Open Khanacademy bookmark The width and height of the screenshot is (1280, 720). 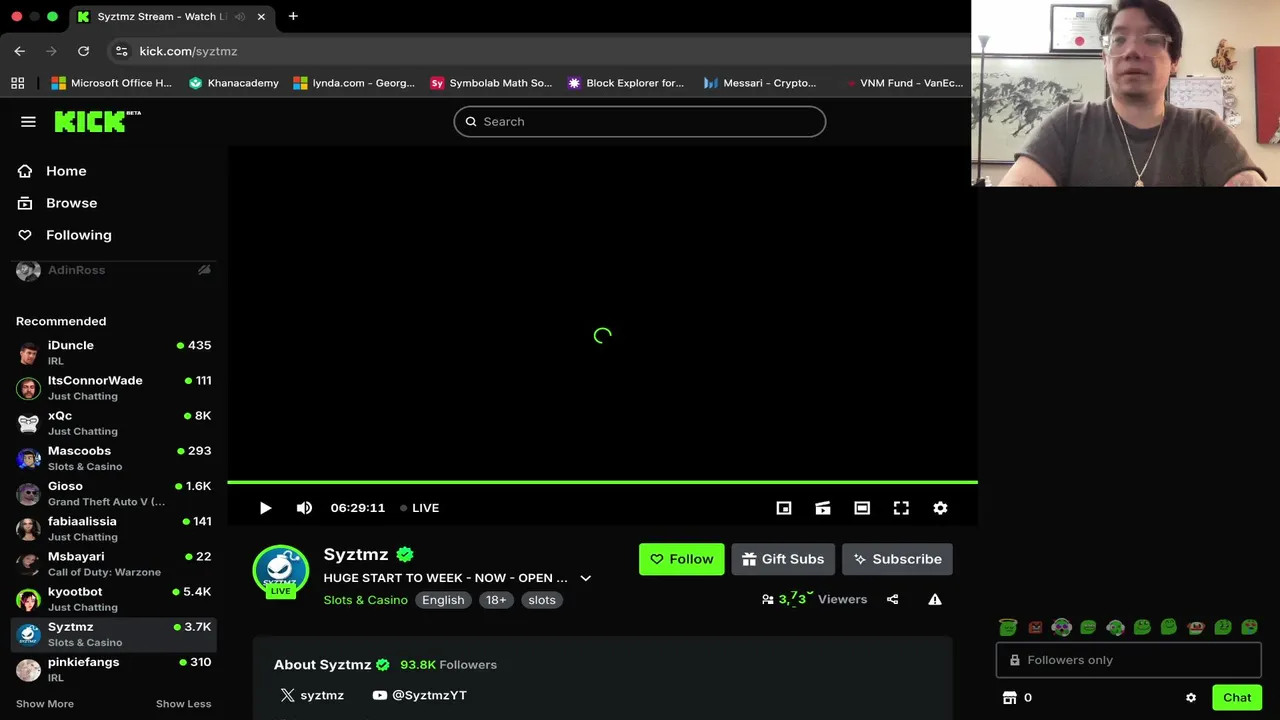[234, 83]
